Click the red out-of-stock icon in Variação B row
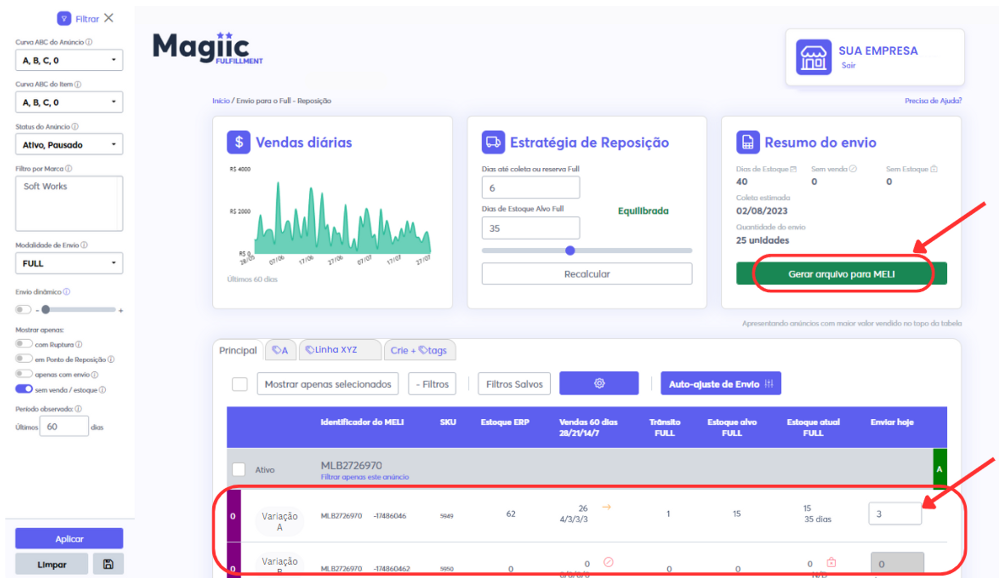This screenshot has height=583, width=999. pos(831,562)
